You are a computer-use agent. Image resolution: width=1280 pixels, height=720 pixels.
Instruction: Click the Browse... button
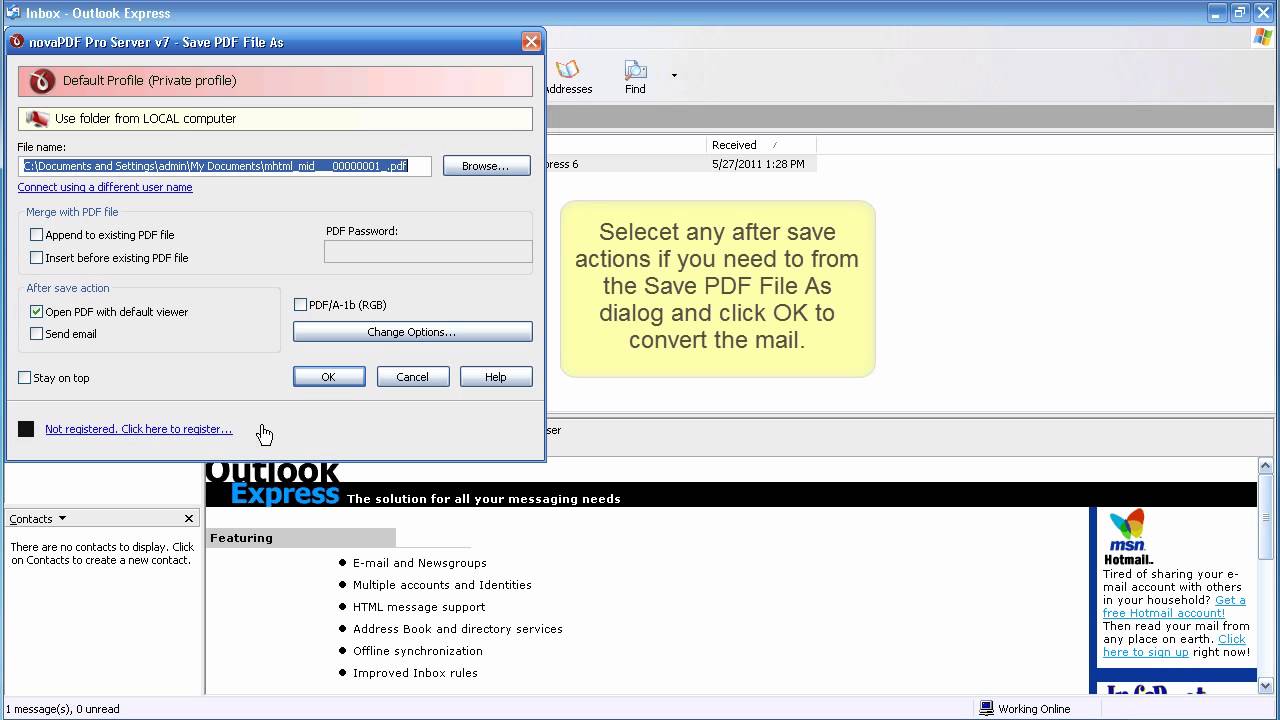486,166
